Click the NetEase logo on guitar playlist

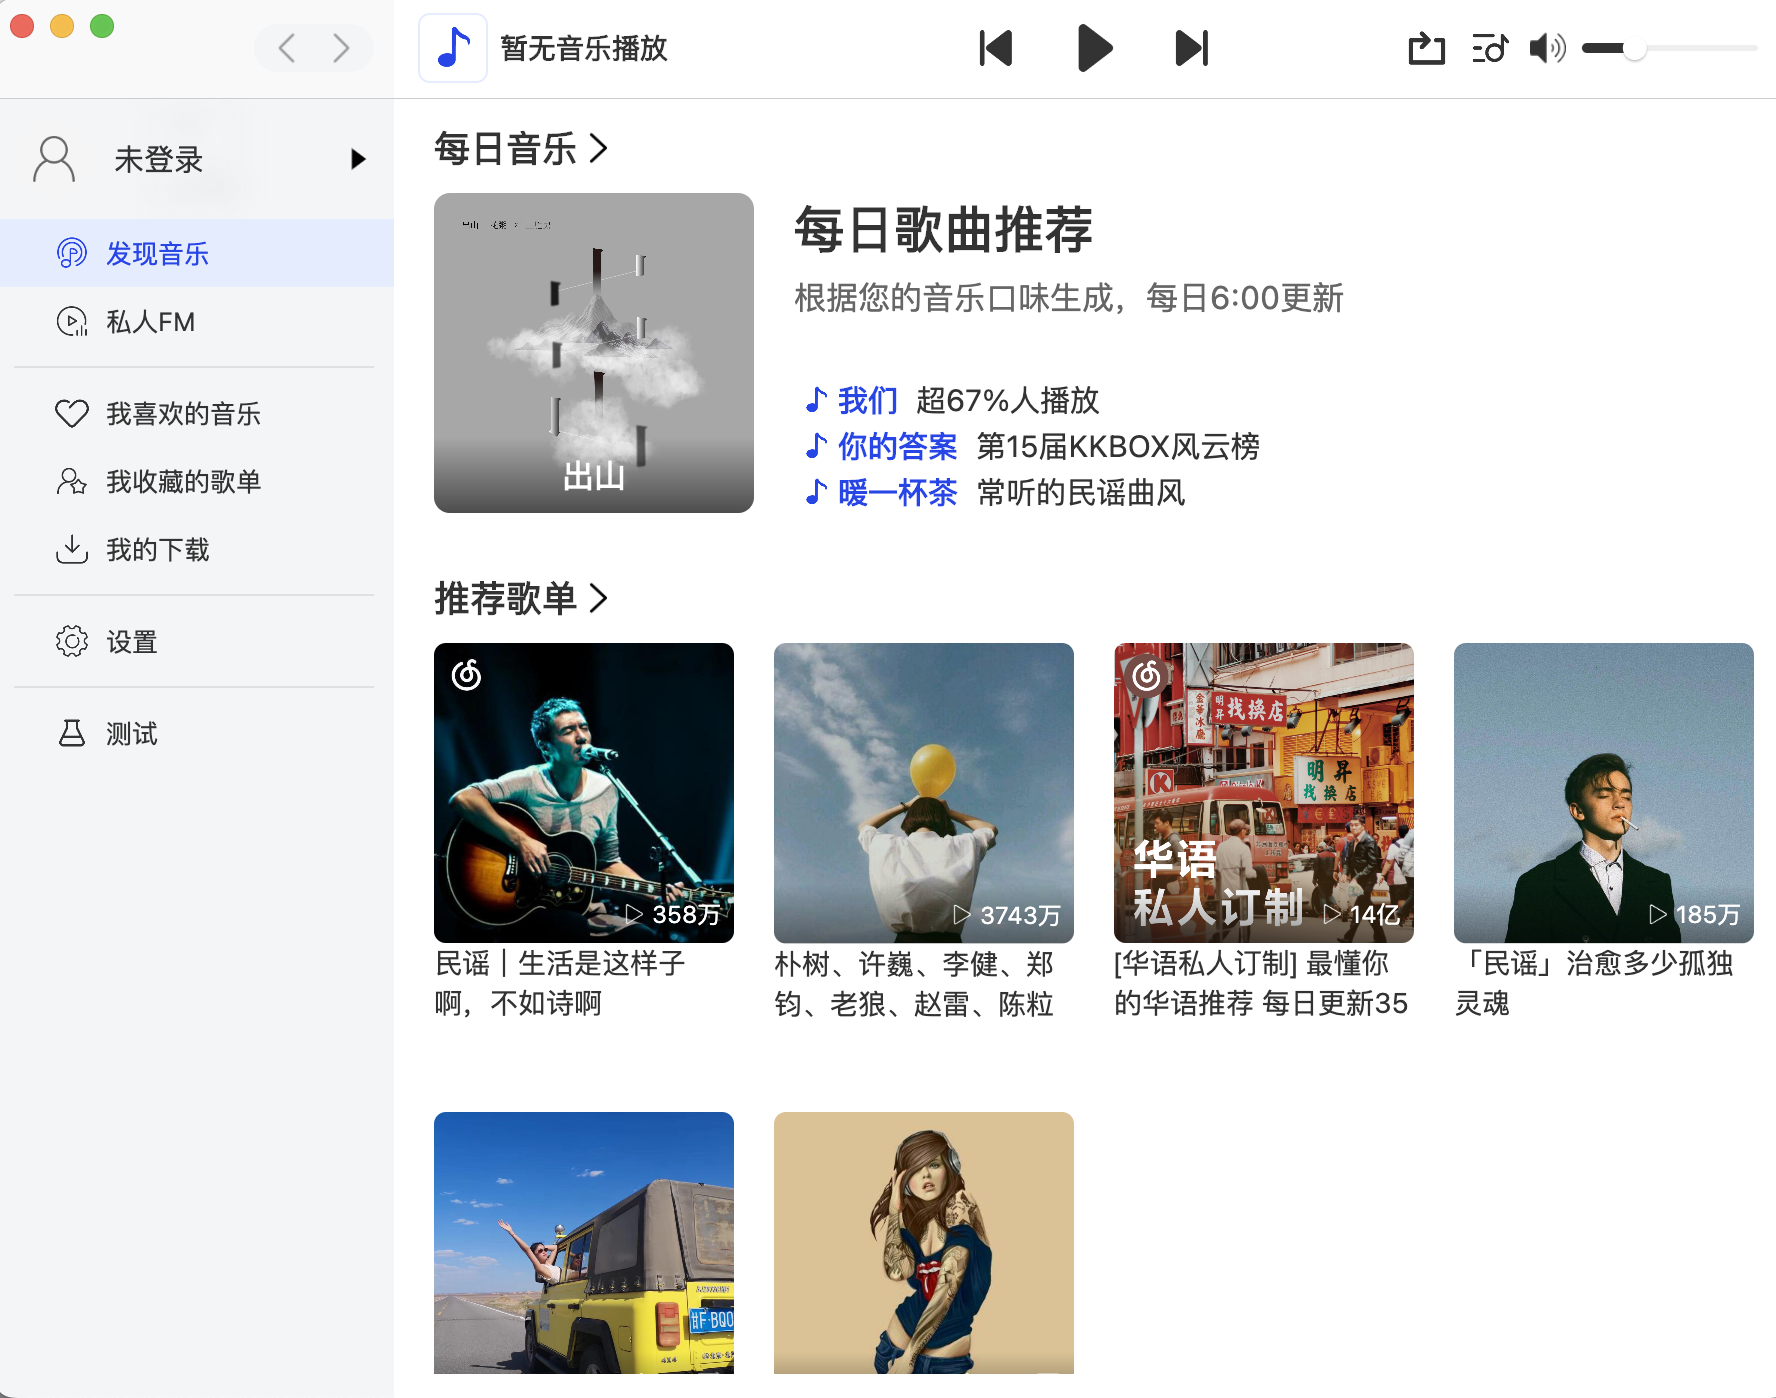466,675
